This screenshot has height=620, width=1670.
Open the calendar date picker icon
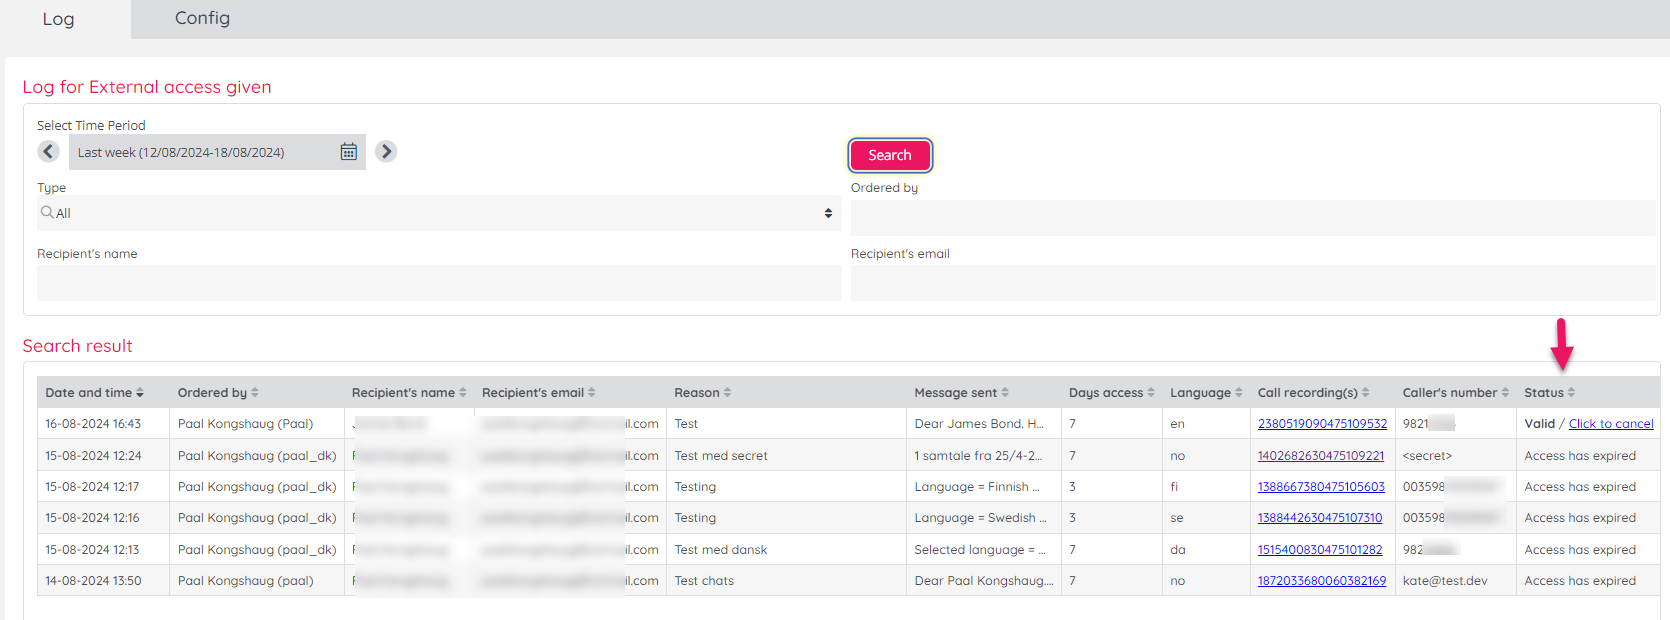click(348, 152)
